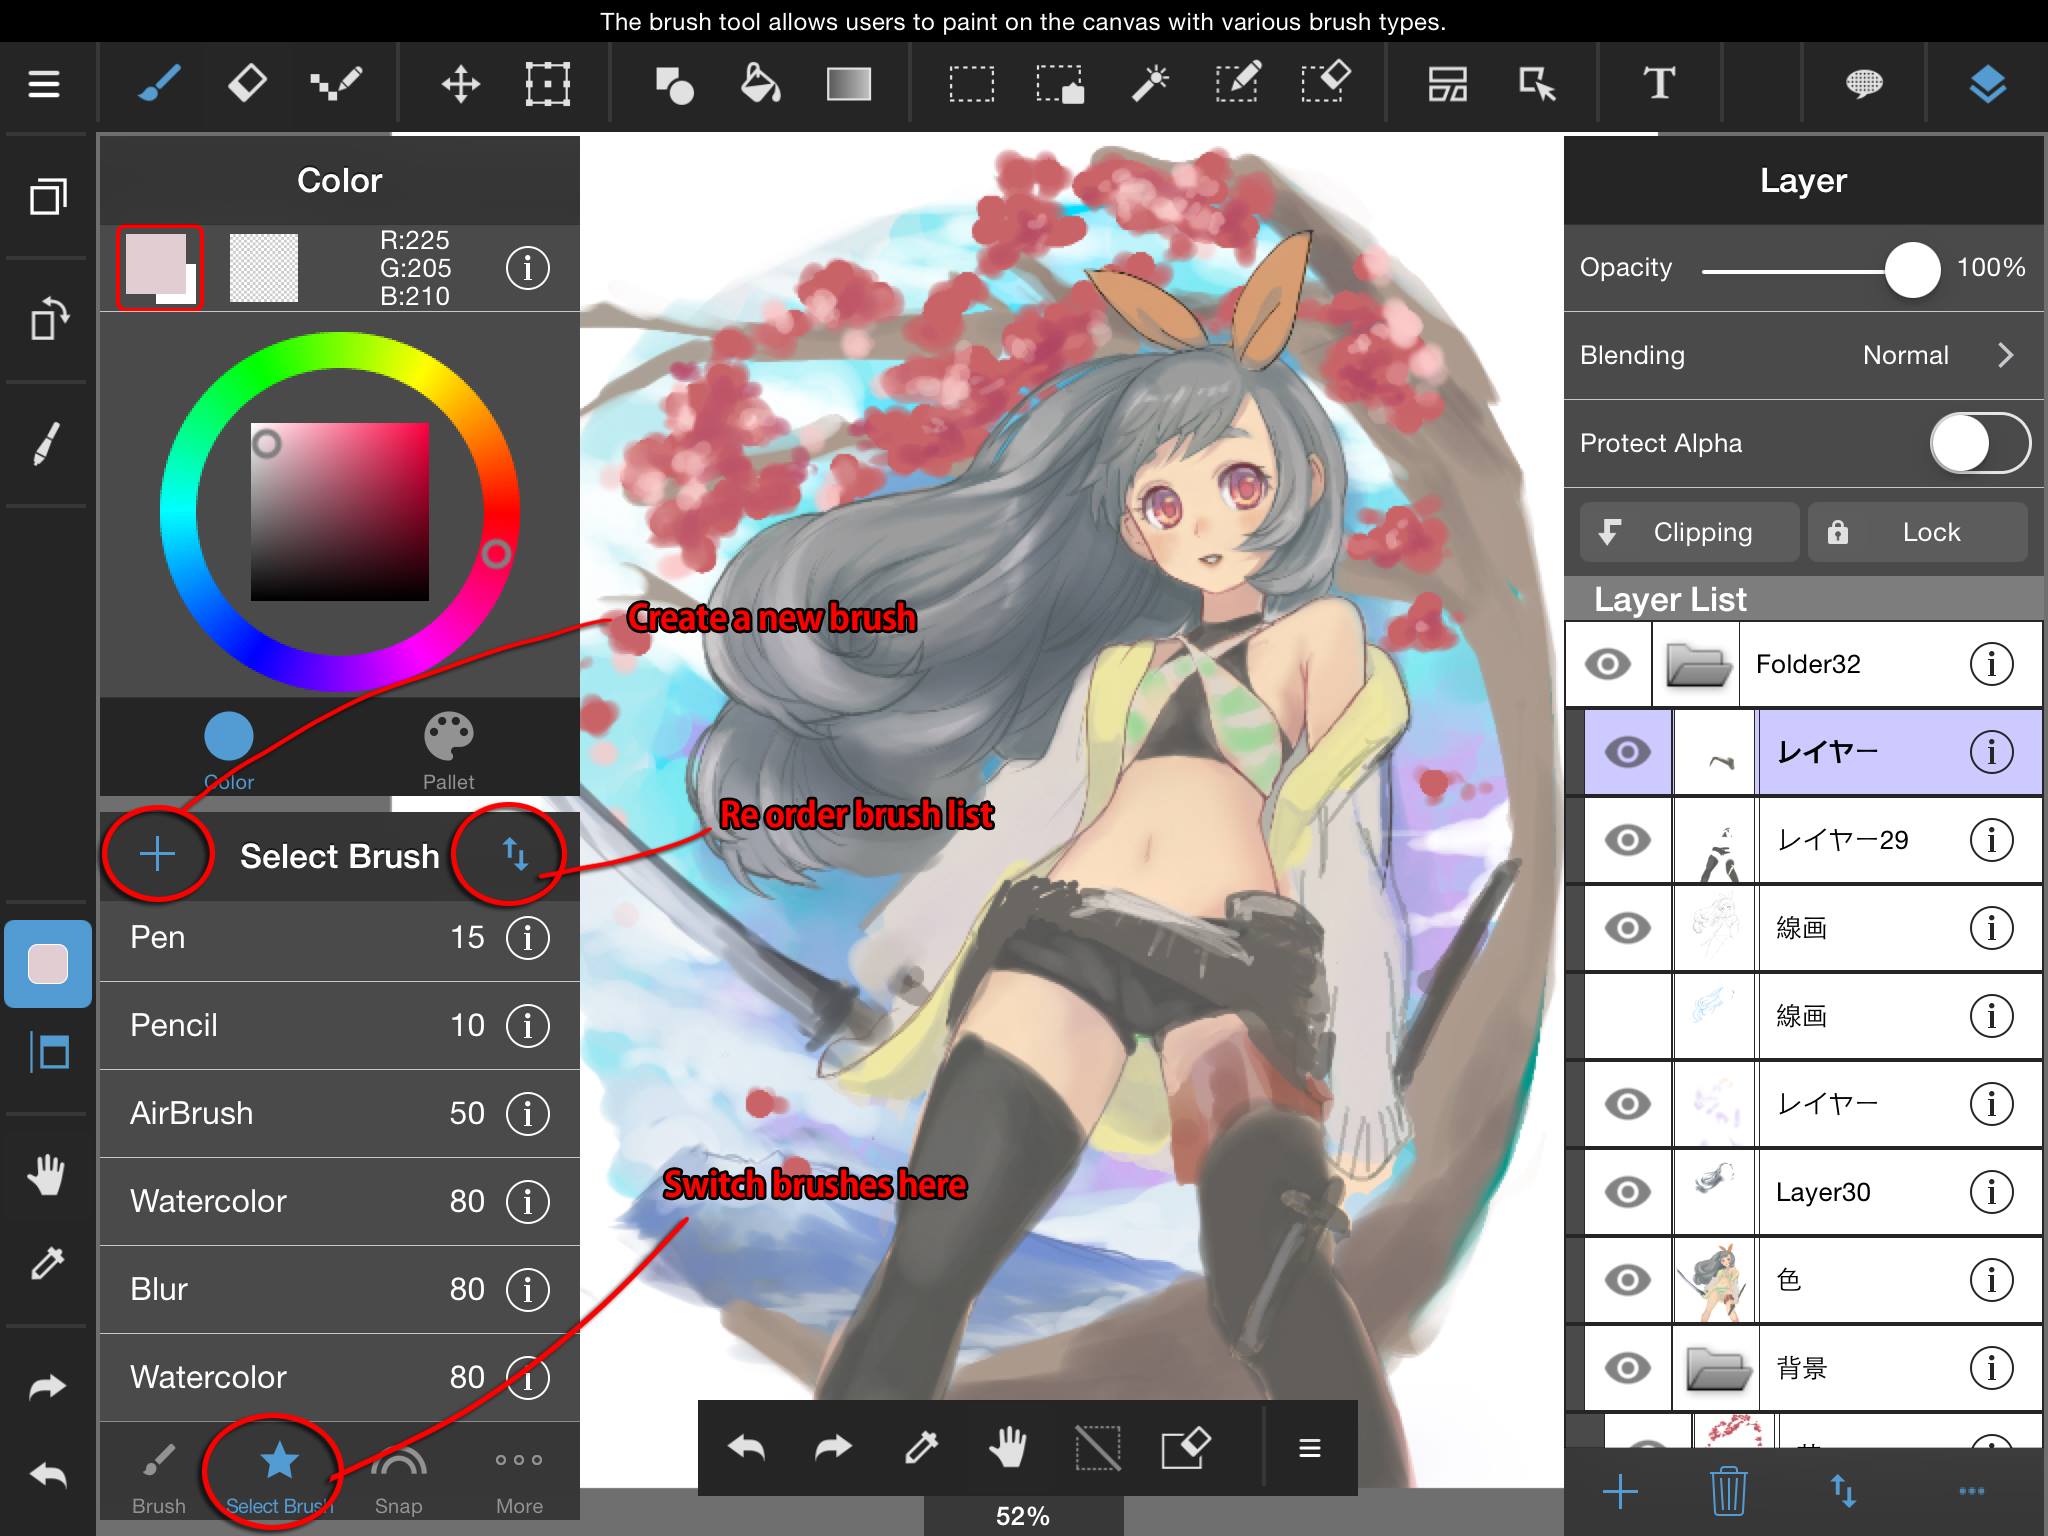This screenshot has width=2048, height=1536.
Task: Open the Blending mode Normal selector
Action: tap(1804, 356)
